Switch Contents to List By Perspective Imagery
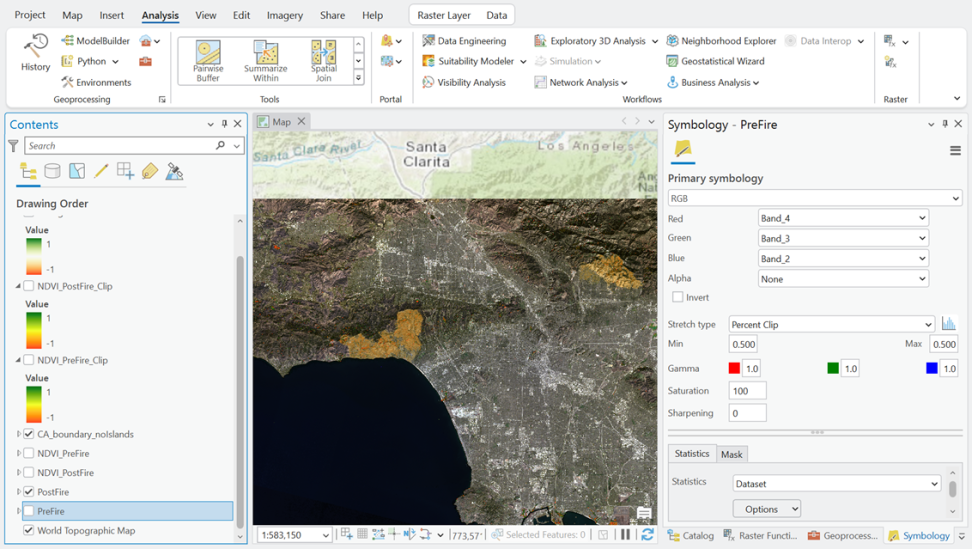 174,172
